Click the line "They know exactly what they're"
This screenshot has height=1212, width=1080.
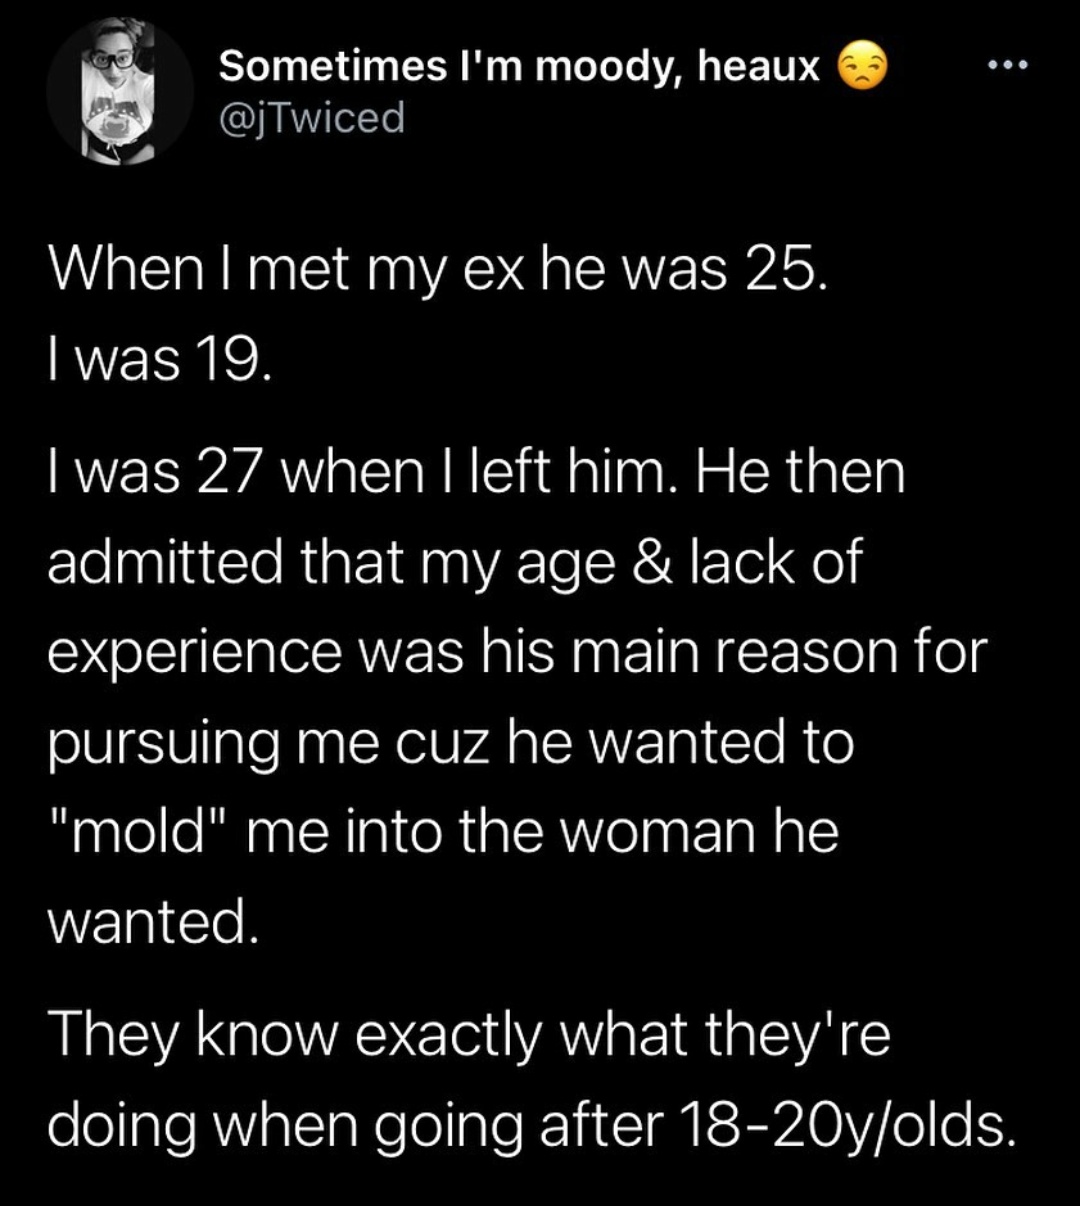(x=468, y=1036)
